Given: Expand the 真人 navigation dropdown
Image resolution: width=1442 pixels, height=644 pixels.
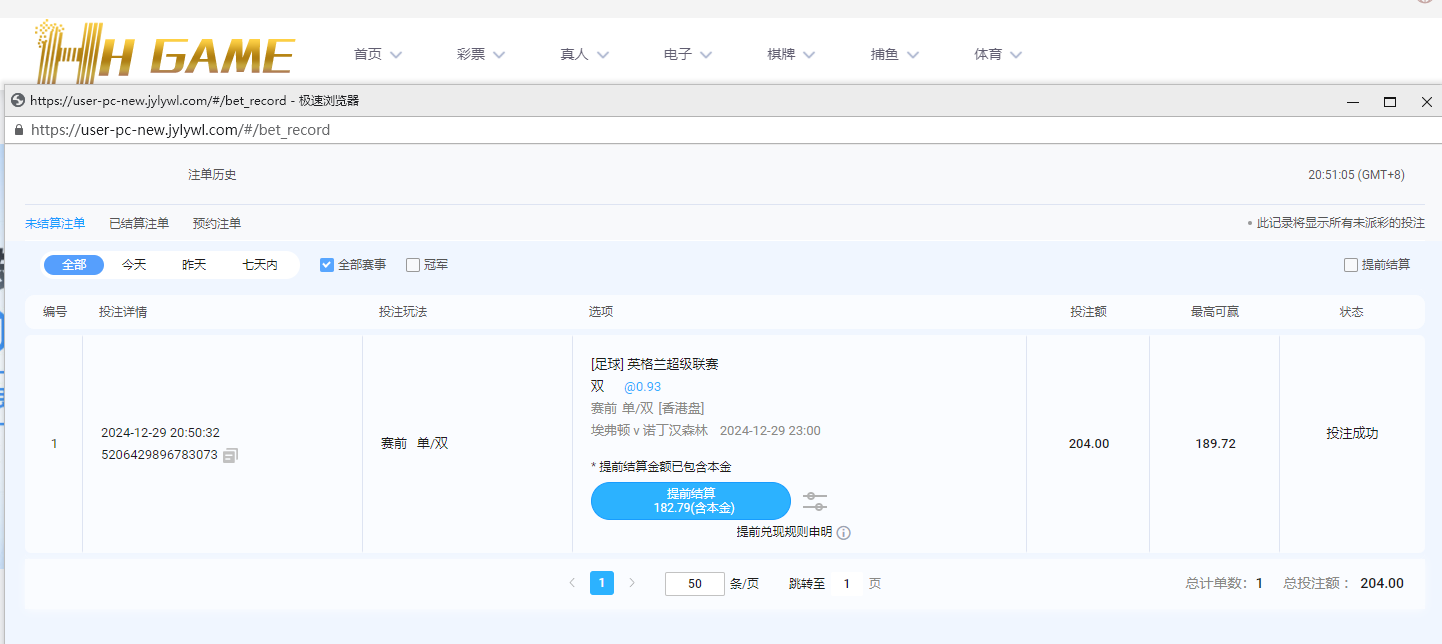Looking at the screenshot, I should (x=584, y=55).
